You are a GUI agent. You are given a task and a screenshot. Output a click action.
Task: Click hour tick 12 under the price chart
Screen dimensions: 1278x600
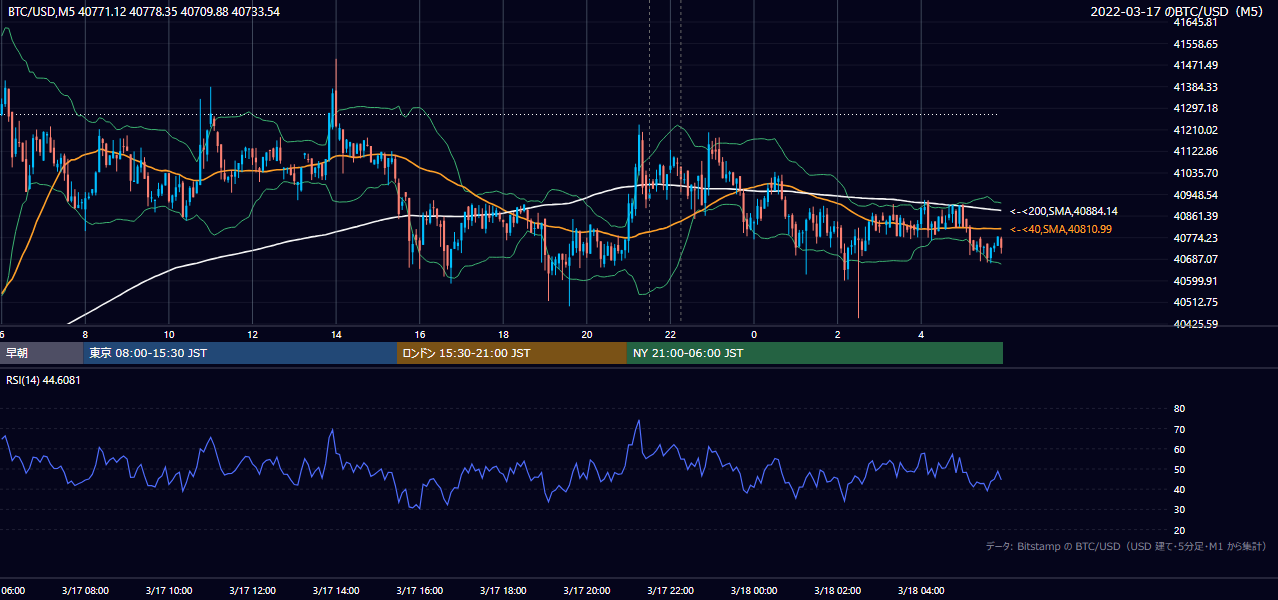pos(252,334)
